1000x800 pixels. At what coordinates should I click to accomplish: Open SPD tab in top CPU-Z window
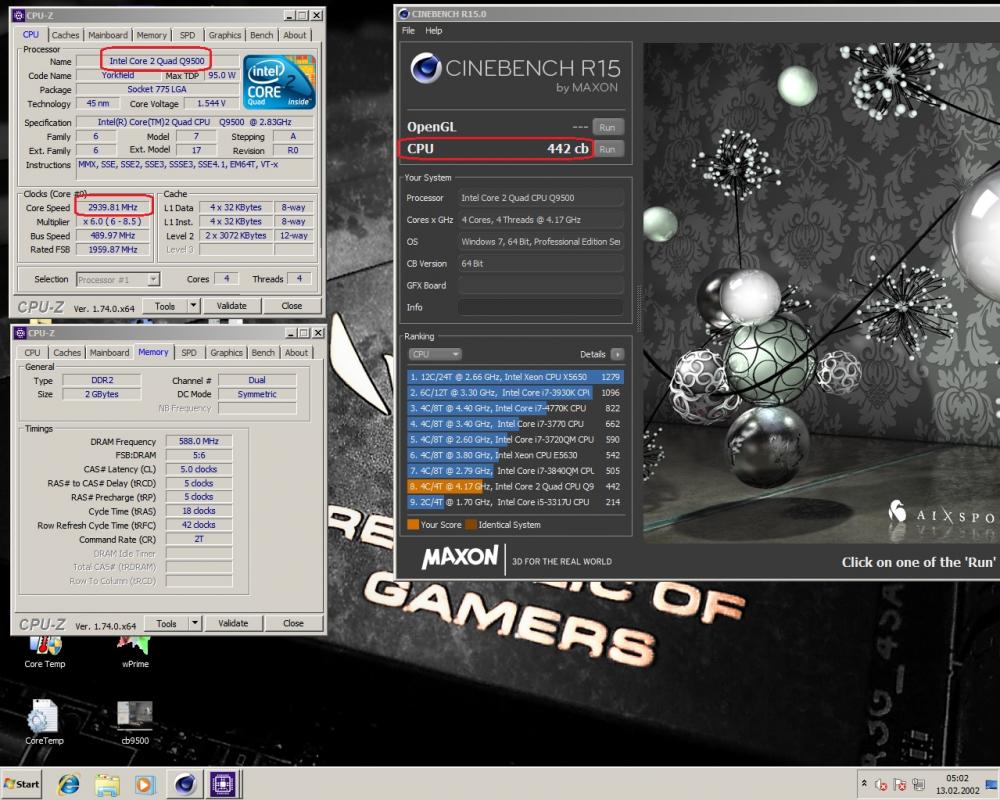point(188,35)
